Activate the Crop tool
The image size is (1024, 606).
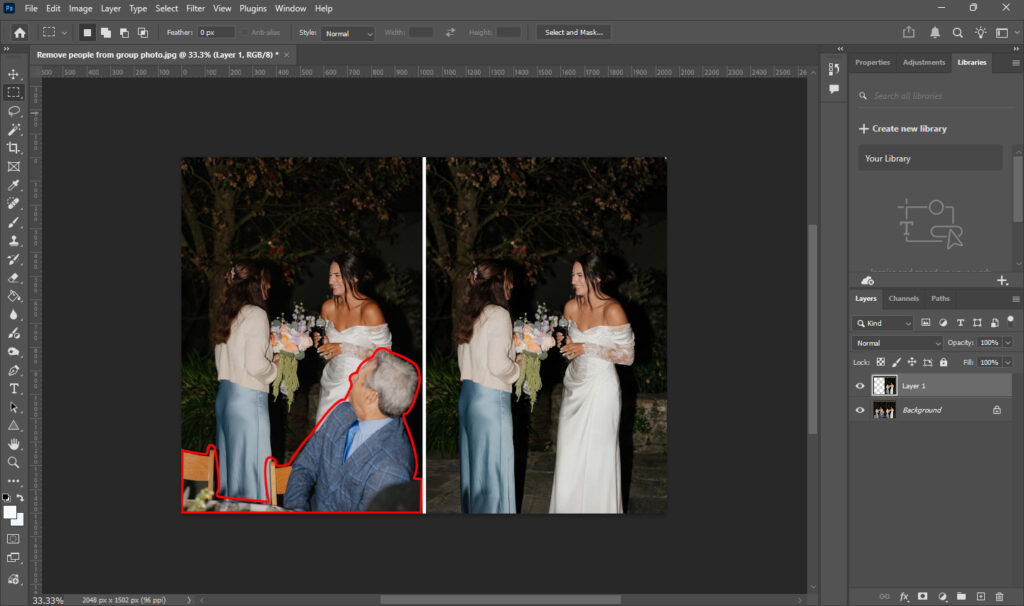click(x=14, y=147)
